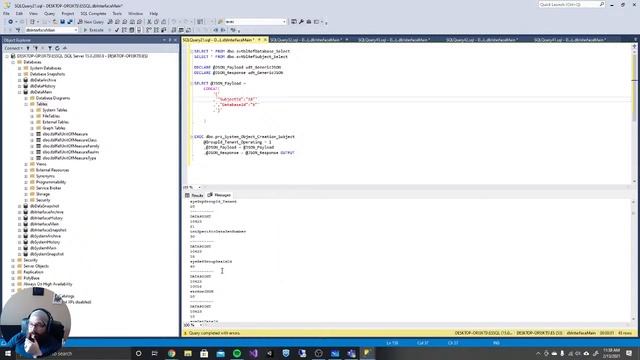Screen dimensions: 640x360
Task: Open the Help menu
Action: pyautogui.click(x=153, y=13)
